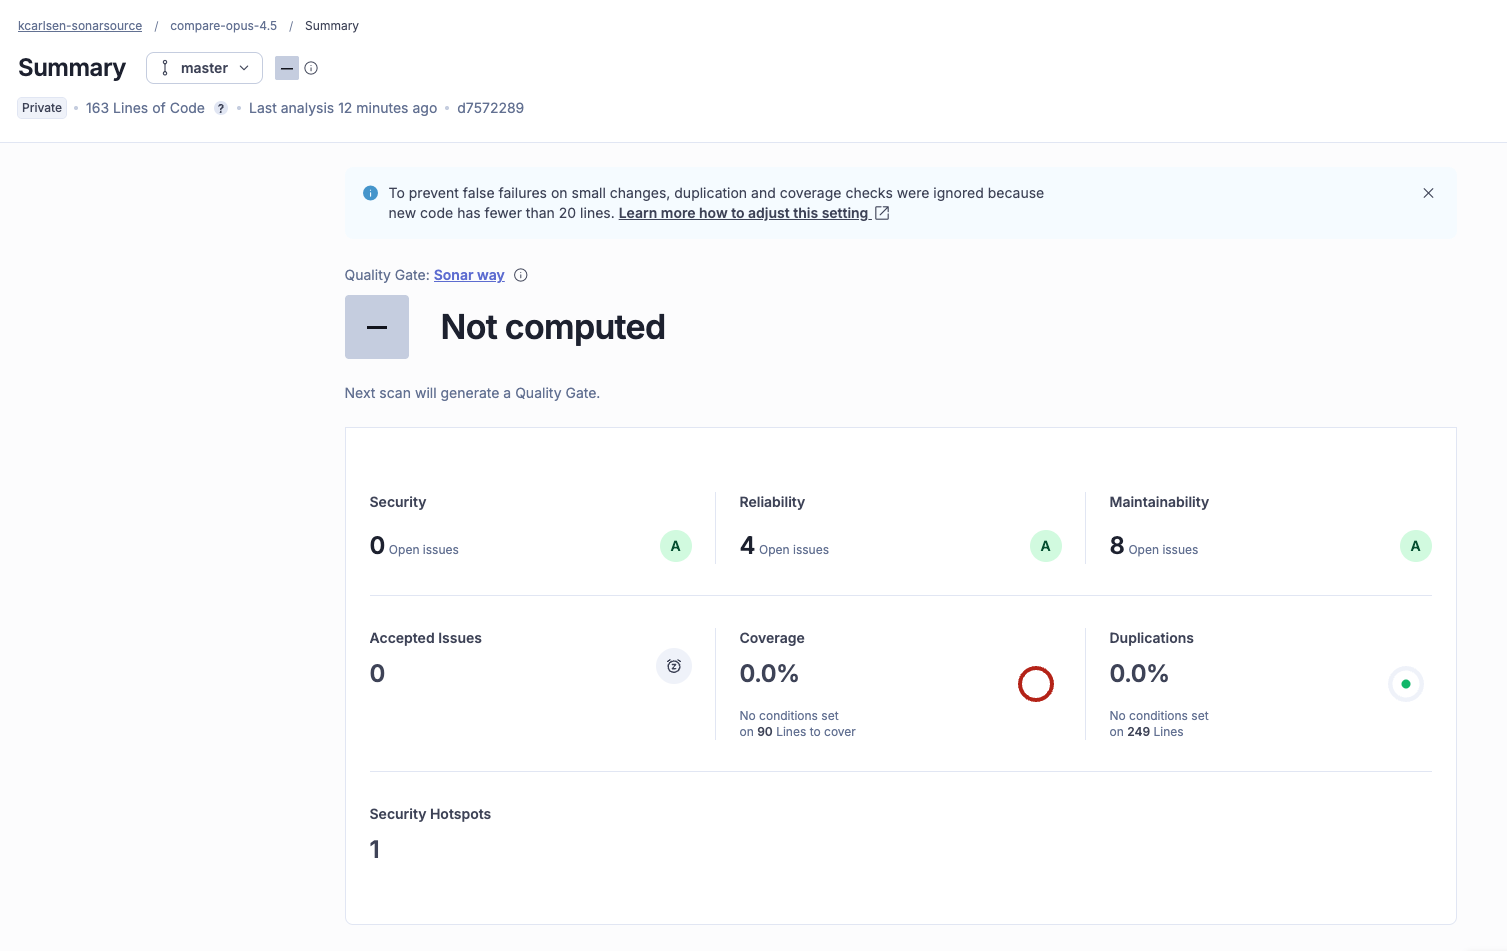
Task: Open the 8 Maintainability open issues
Action: click(1117, 546)
